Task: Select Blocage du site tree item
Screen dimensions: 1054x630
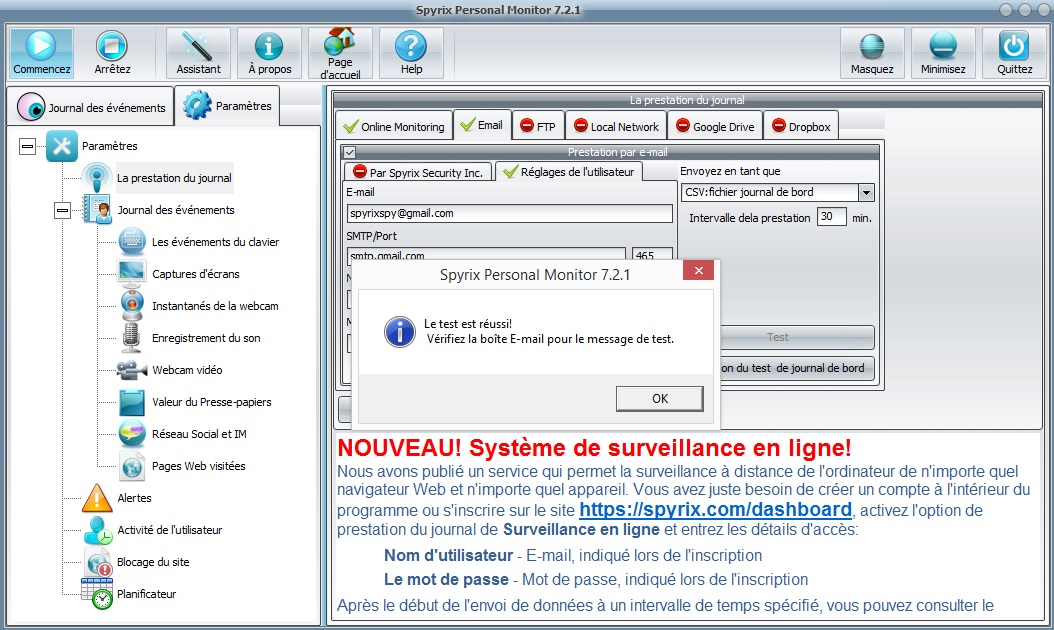Action: tap(153, 562)
